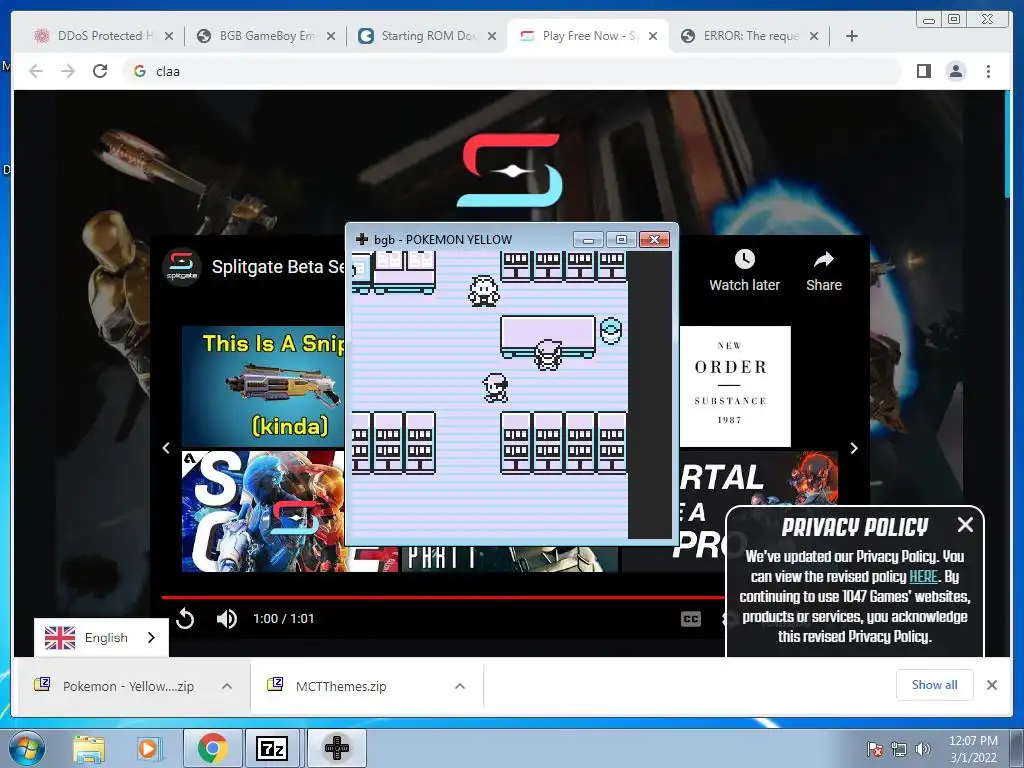Open 7-Zip from the taskbar
This screenshot has width=1024, height=768.
(x=272, y=748)
